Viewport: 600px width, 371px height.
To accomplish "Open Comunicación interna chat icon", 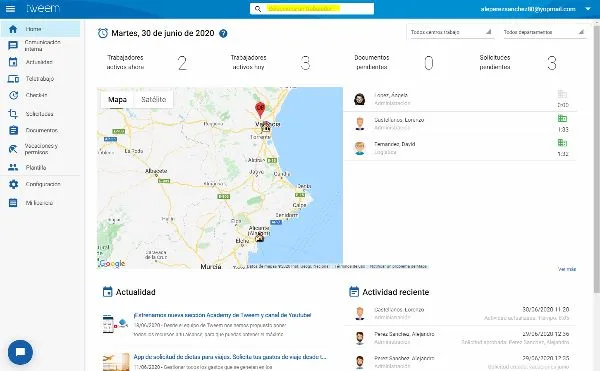I will point(13,46).
